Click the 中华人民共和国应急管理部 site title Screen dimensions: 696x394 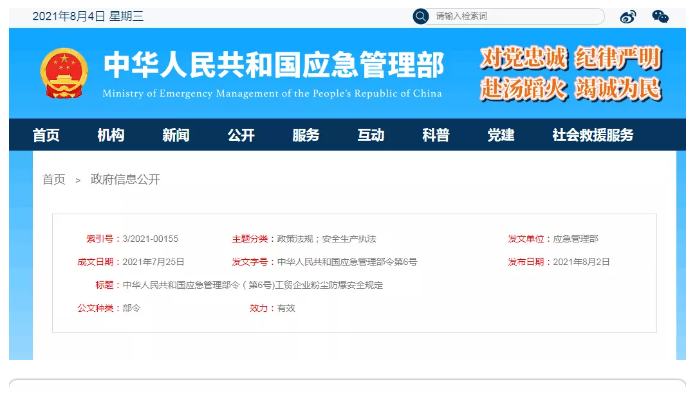click(x=273, y=65)
